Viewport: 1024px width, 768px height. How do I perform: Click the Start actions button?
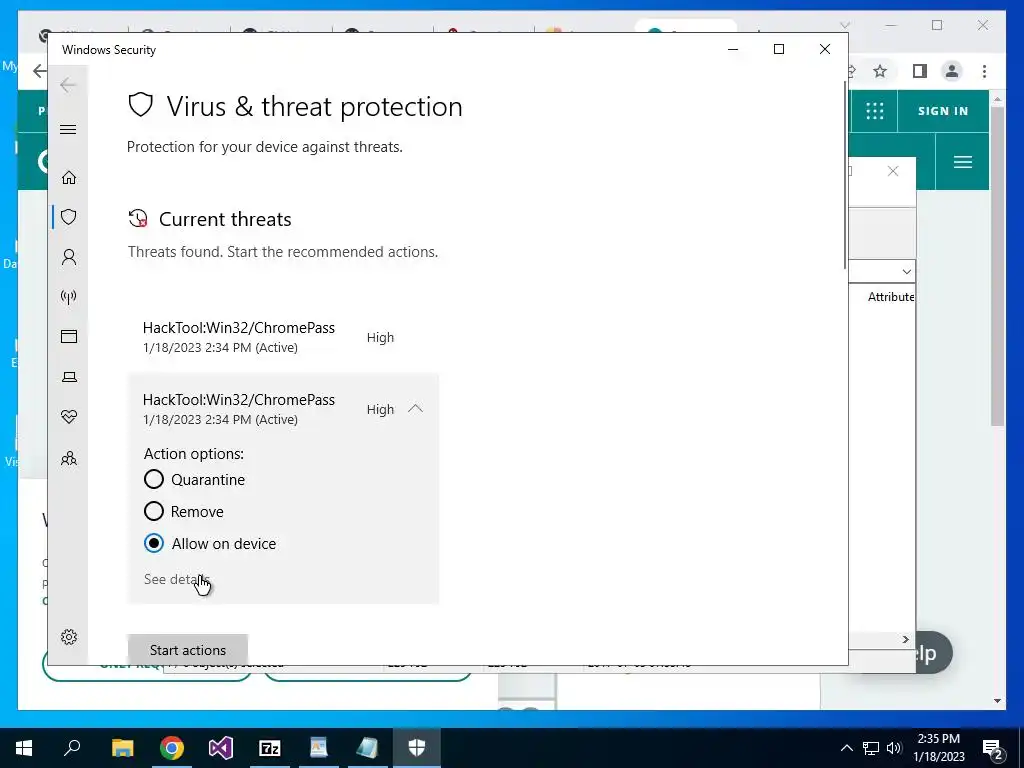coord(187,650)
